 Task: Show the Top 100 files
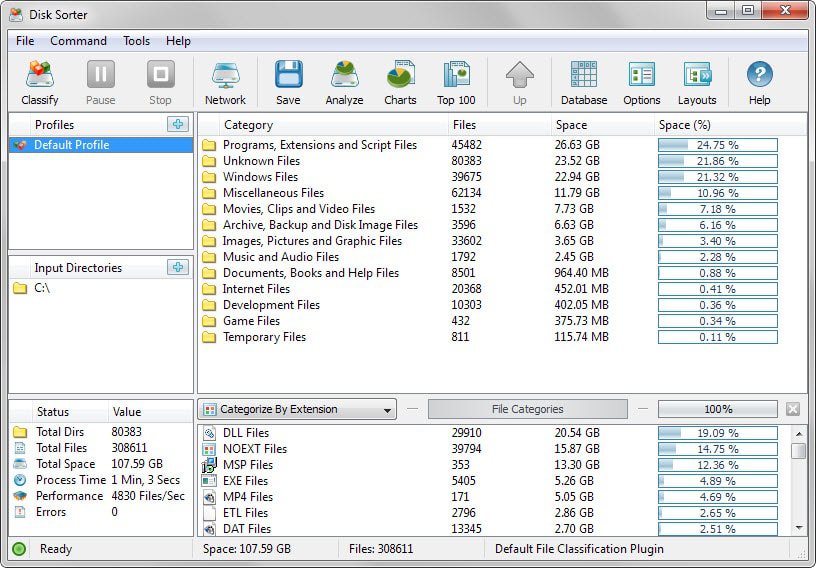[x=456, y=82]
